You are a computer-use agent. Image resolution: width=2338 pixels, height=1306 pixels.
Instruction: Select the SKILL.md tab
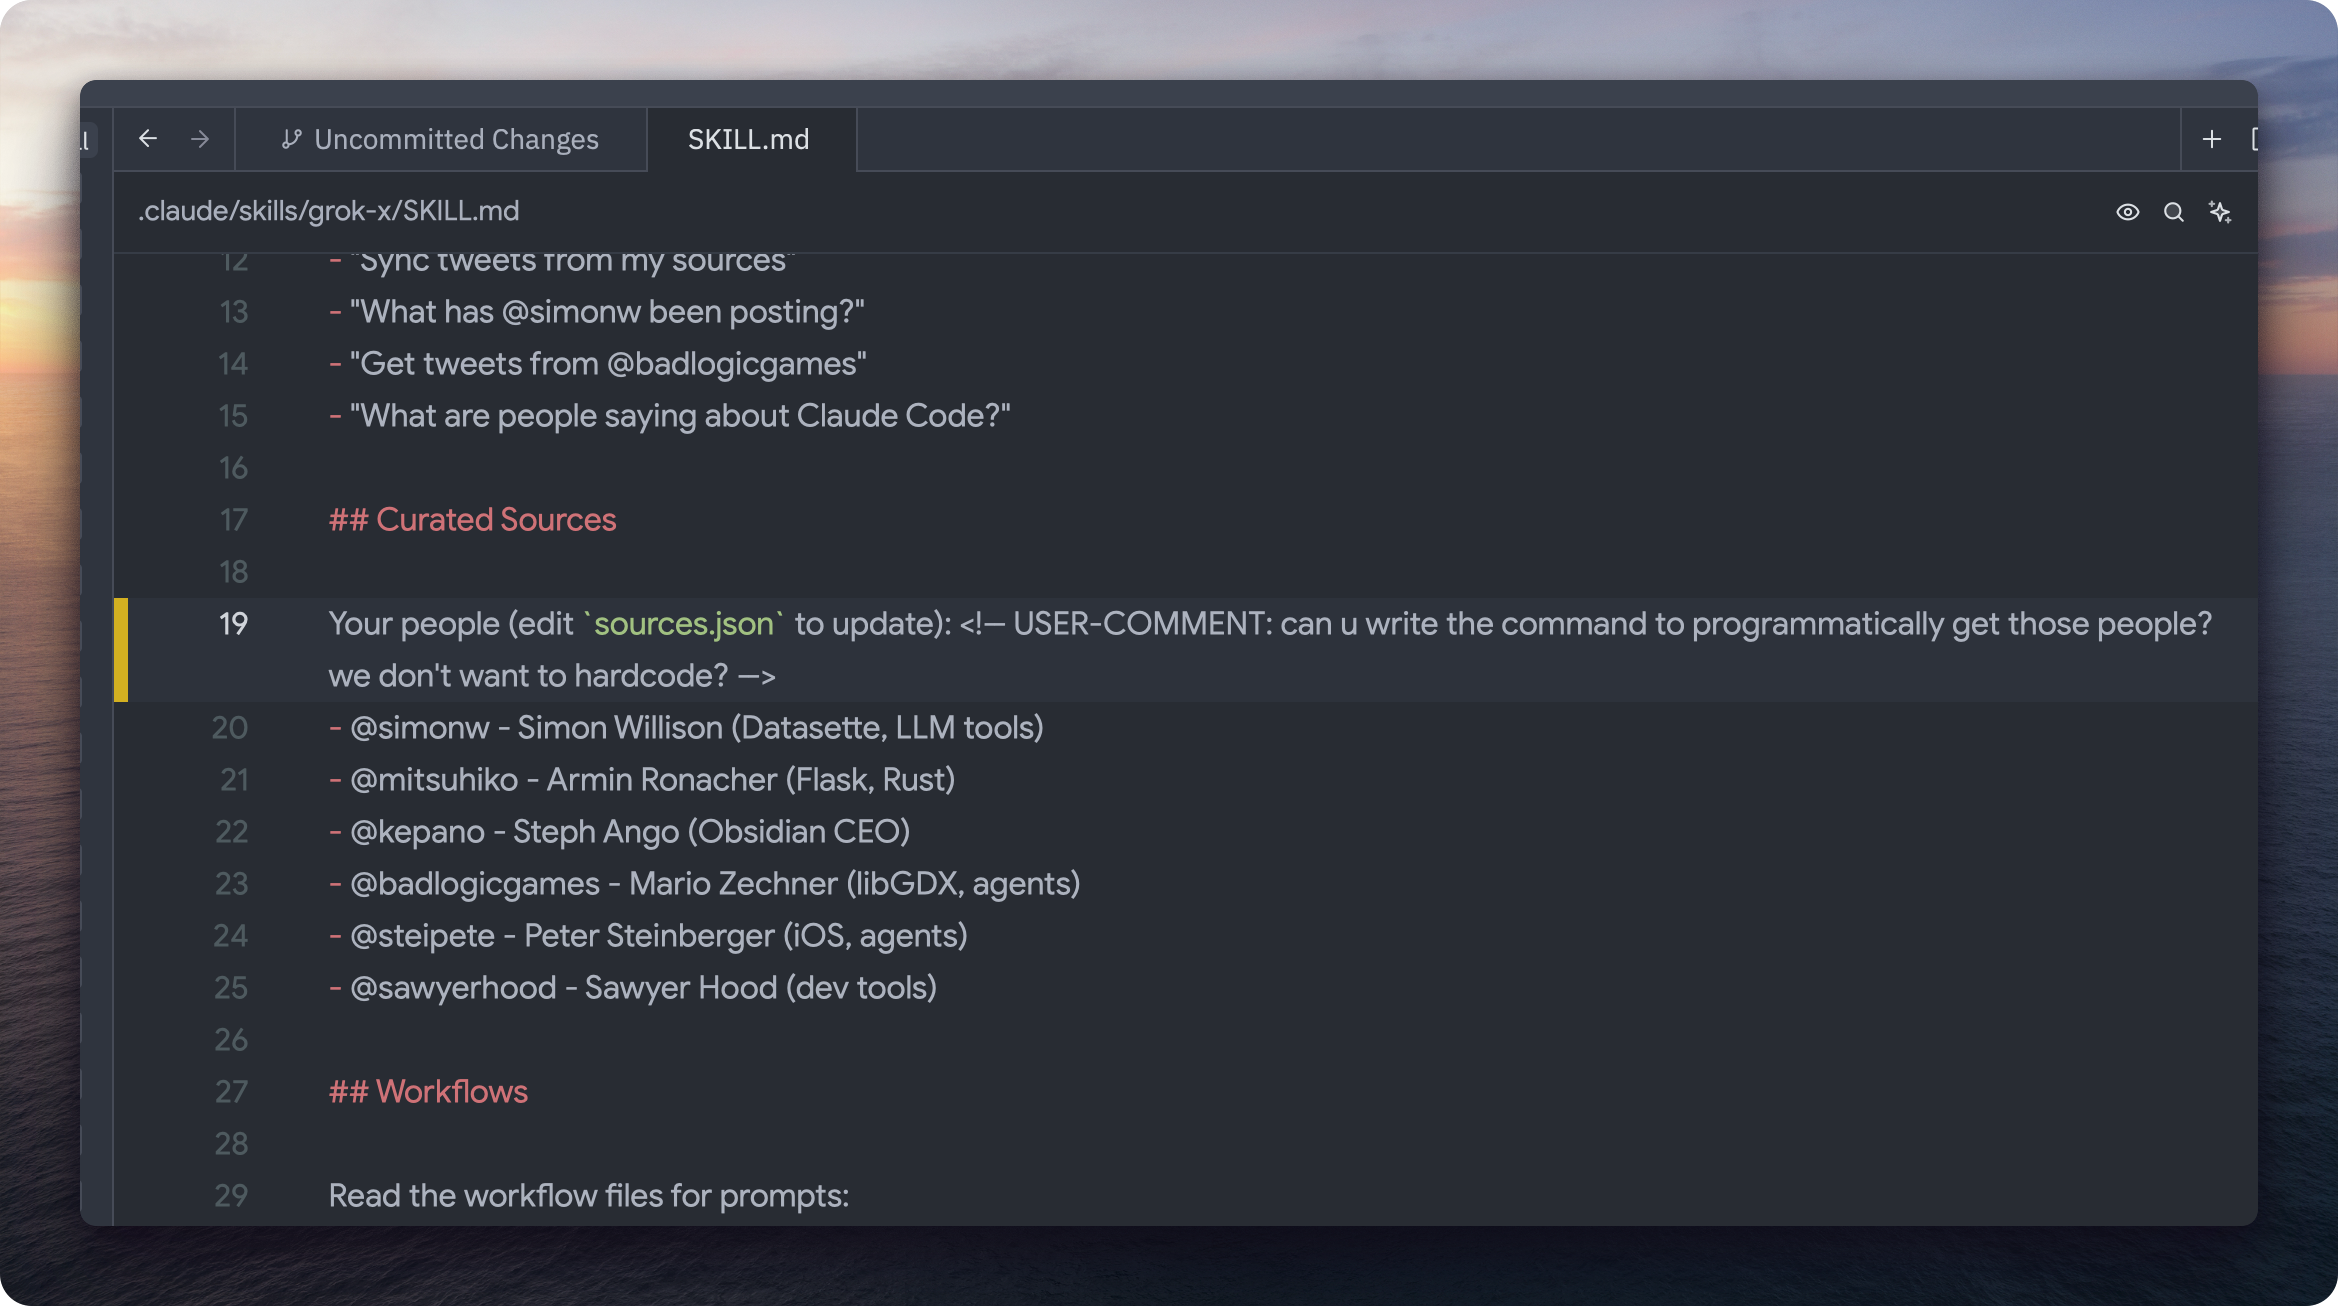tap(748, 139)
